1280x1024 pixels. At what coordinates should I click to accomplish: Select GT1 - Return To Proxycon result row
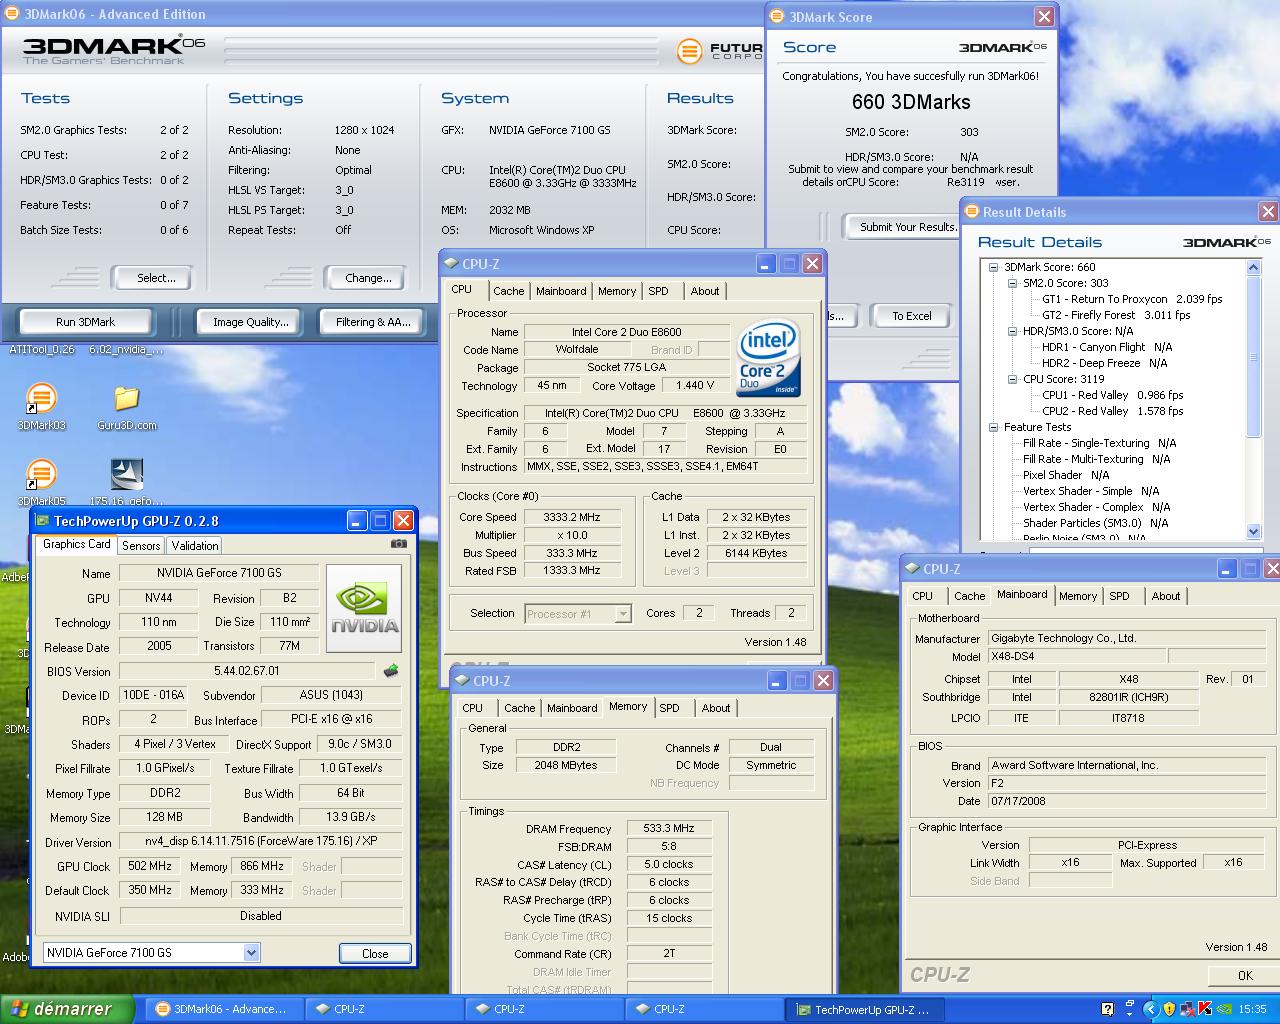[x=1132, y=299]
